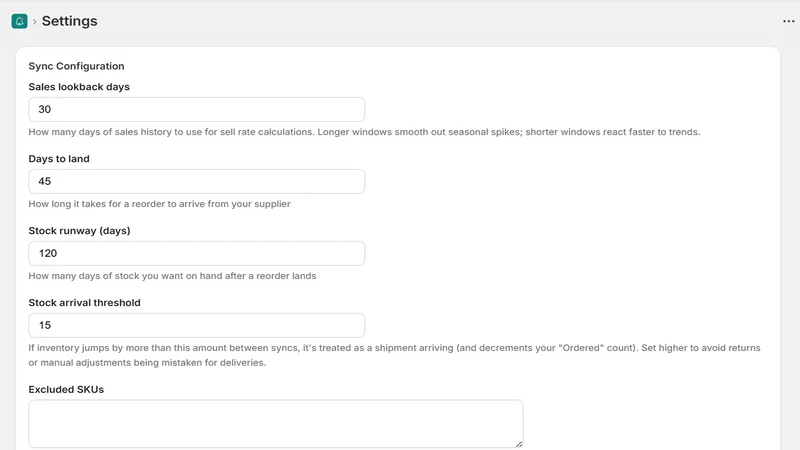Click the Settings page title
Viewport: 800px width, 450px height.
click(x=69, y=21)
